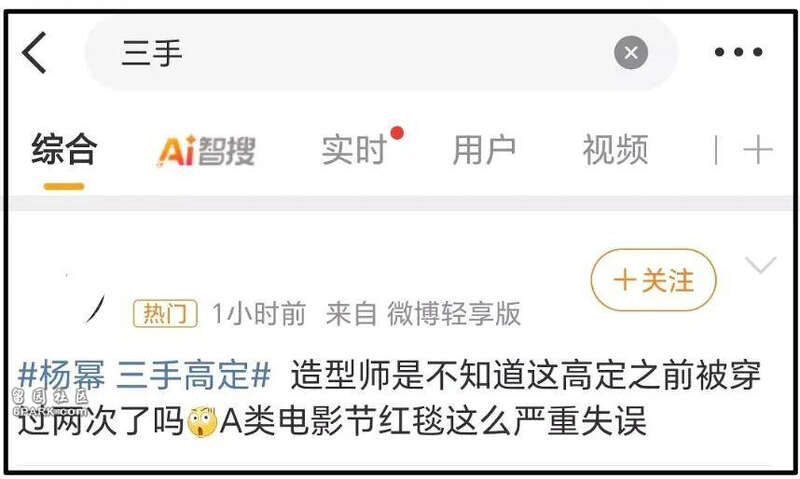Open the post body text

(389, 398)
